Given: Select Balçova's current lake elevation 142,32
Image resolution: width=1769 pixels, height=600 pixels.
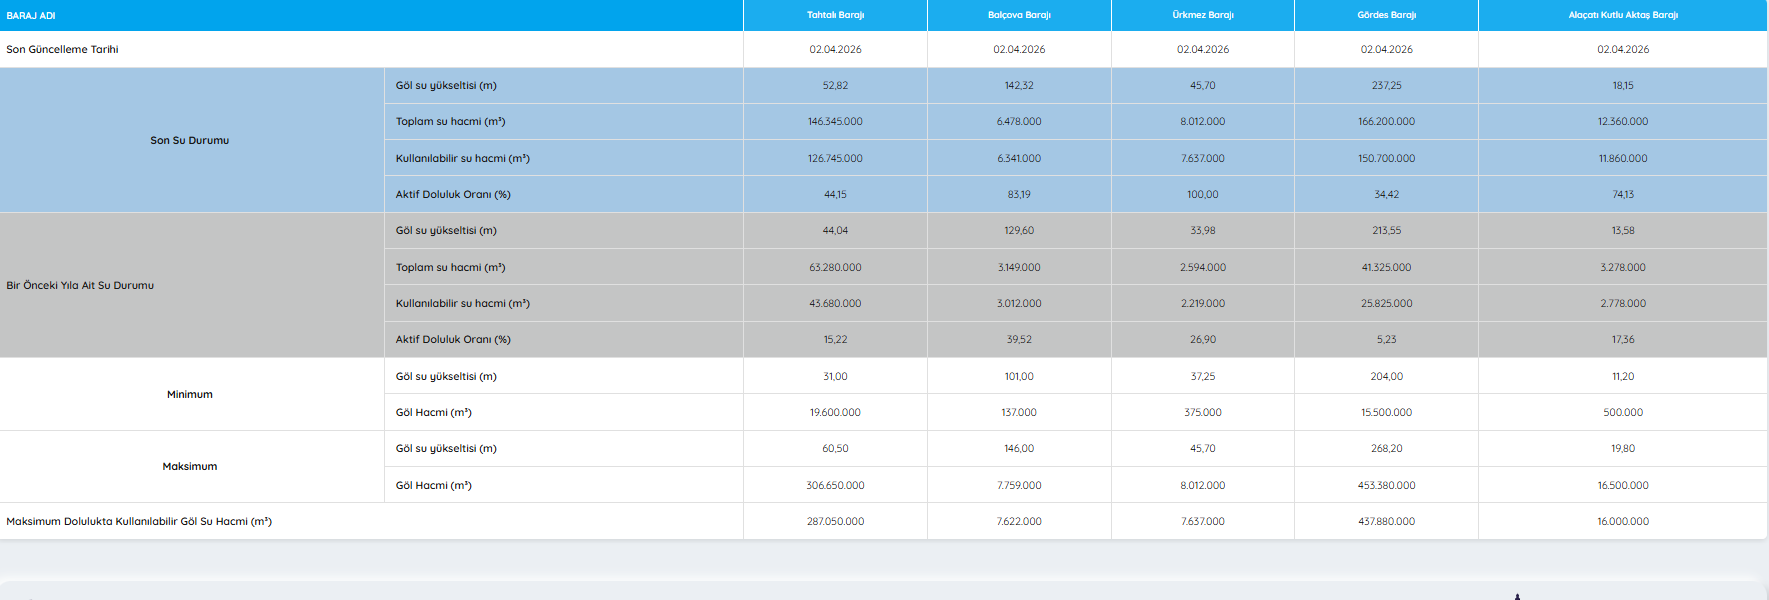Looking at the screenshot, I should (1019, 85).
